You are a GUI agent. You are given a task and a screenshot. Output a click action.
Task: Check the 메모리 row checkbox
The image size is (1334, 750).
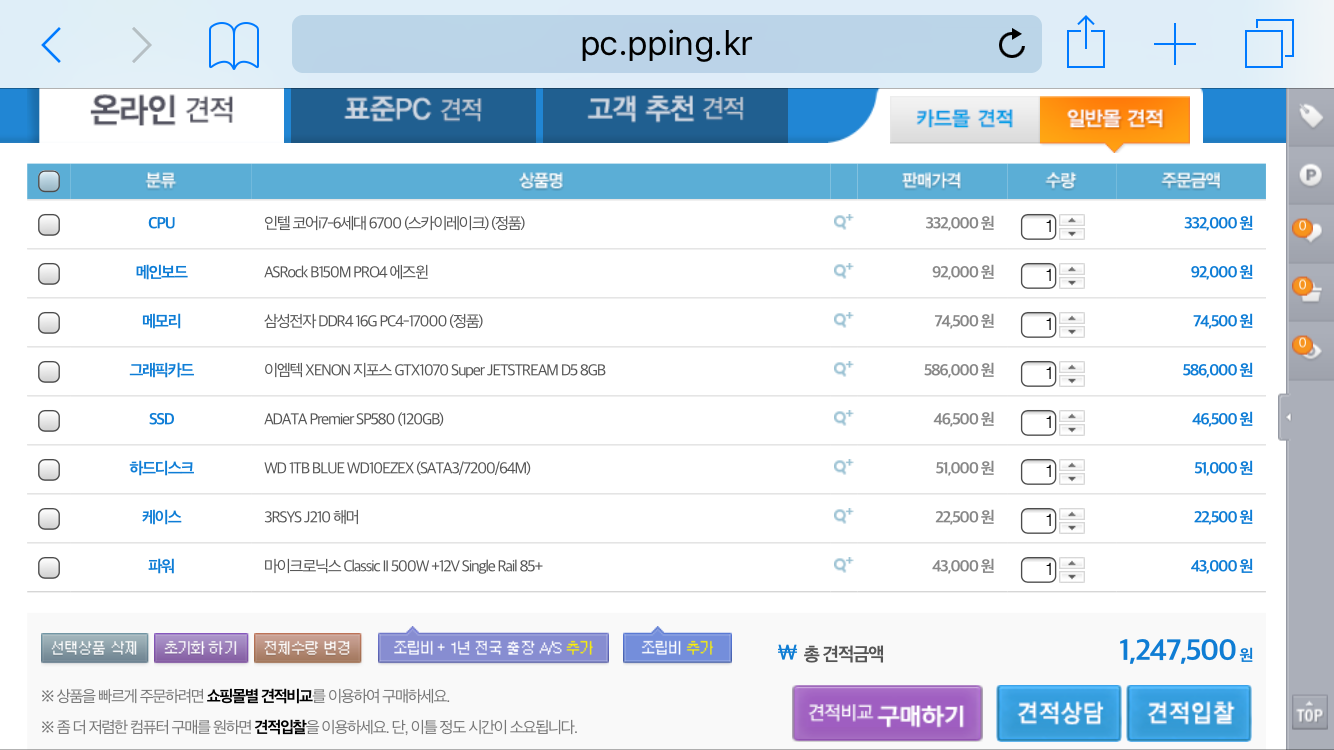coord(48,322)
